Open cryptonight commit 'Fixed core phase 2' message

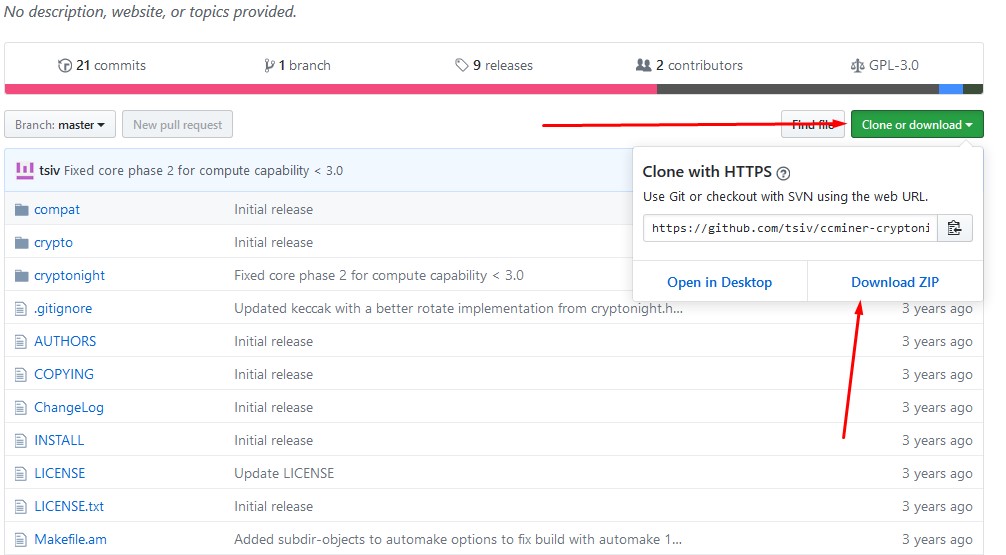click(379, 276)
